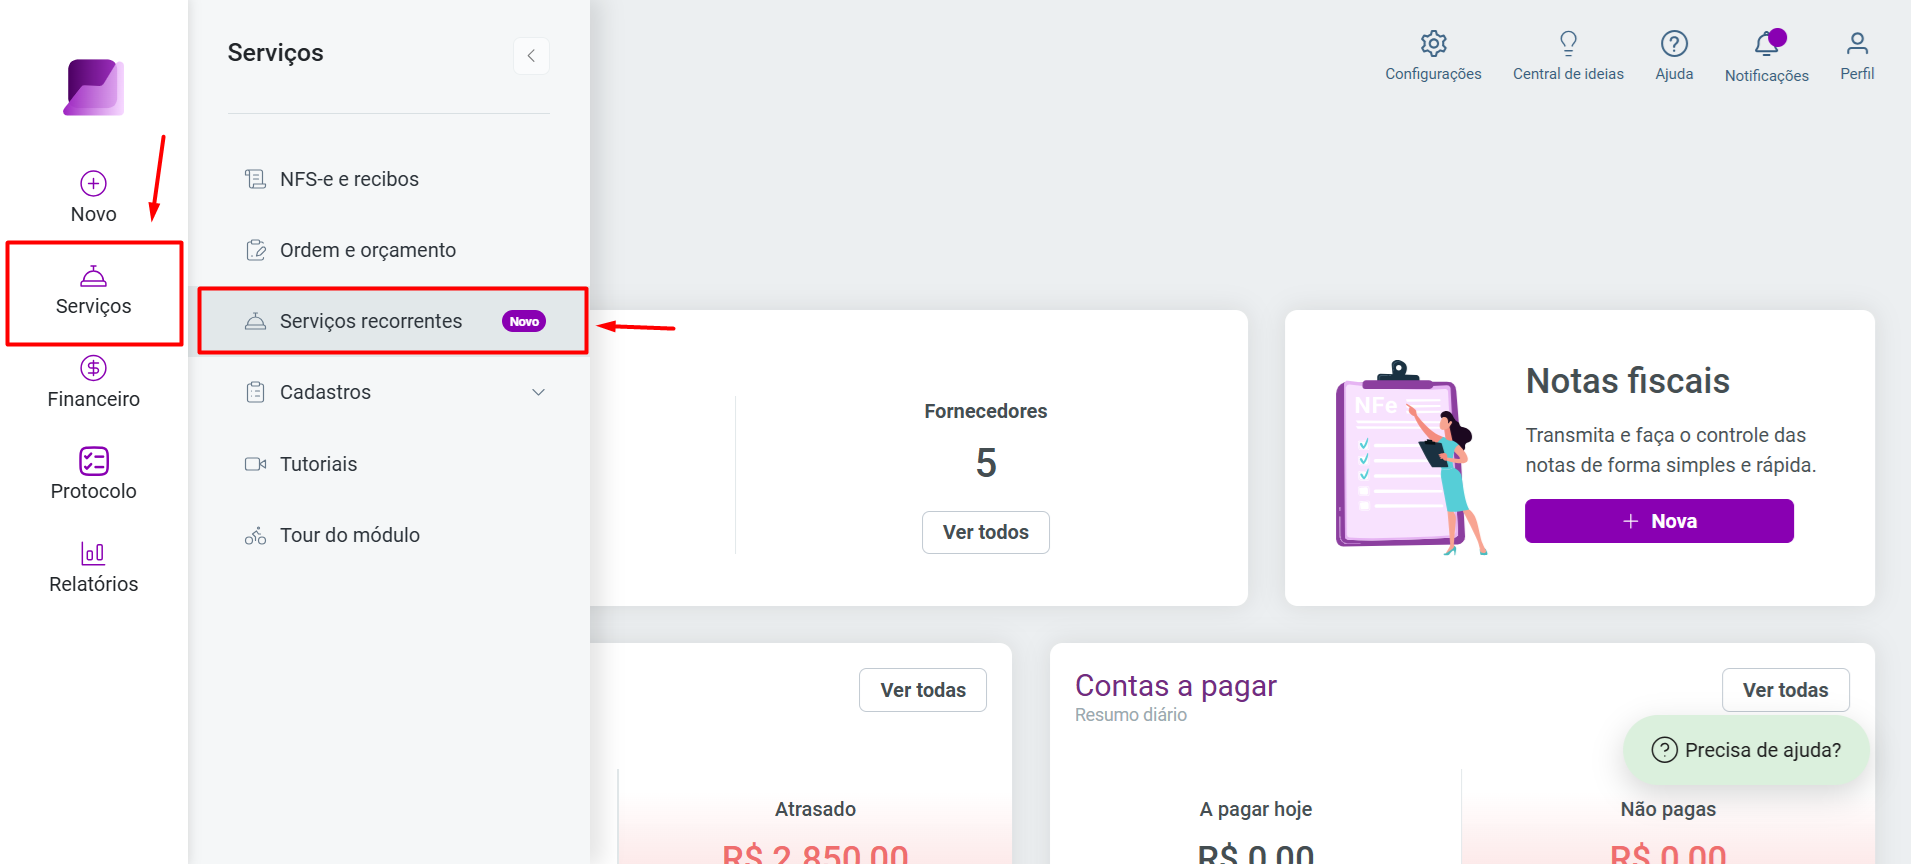Click the NFS-e e recibos document icon
The height and width of the screenshot is (864, 1911).
pyautogui.click(x=256, y=179)
